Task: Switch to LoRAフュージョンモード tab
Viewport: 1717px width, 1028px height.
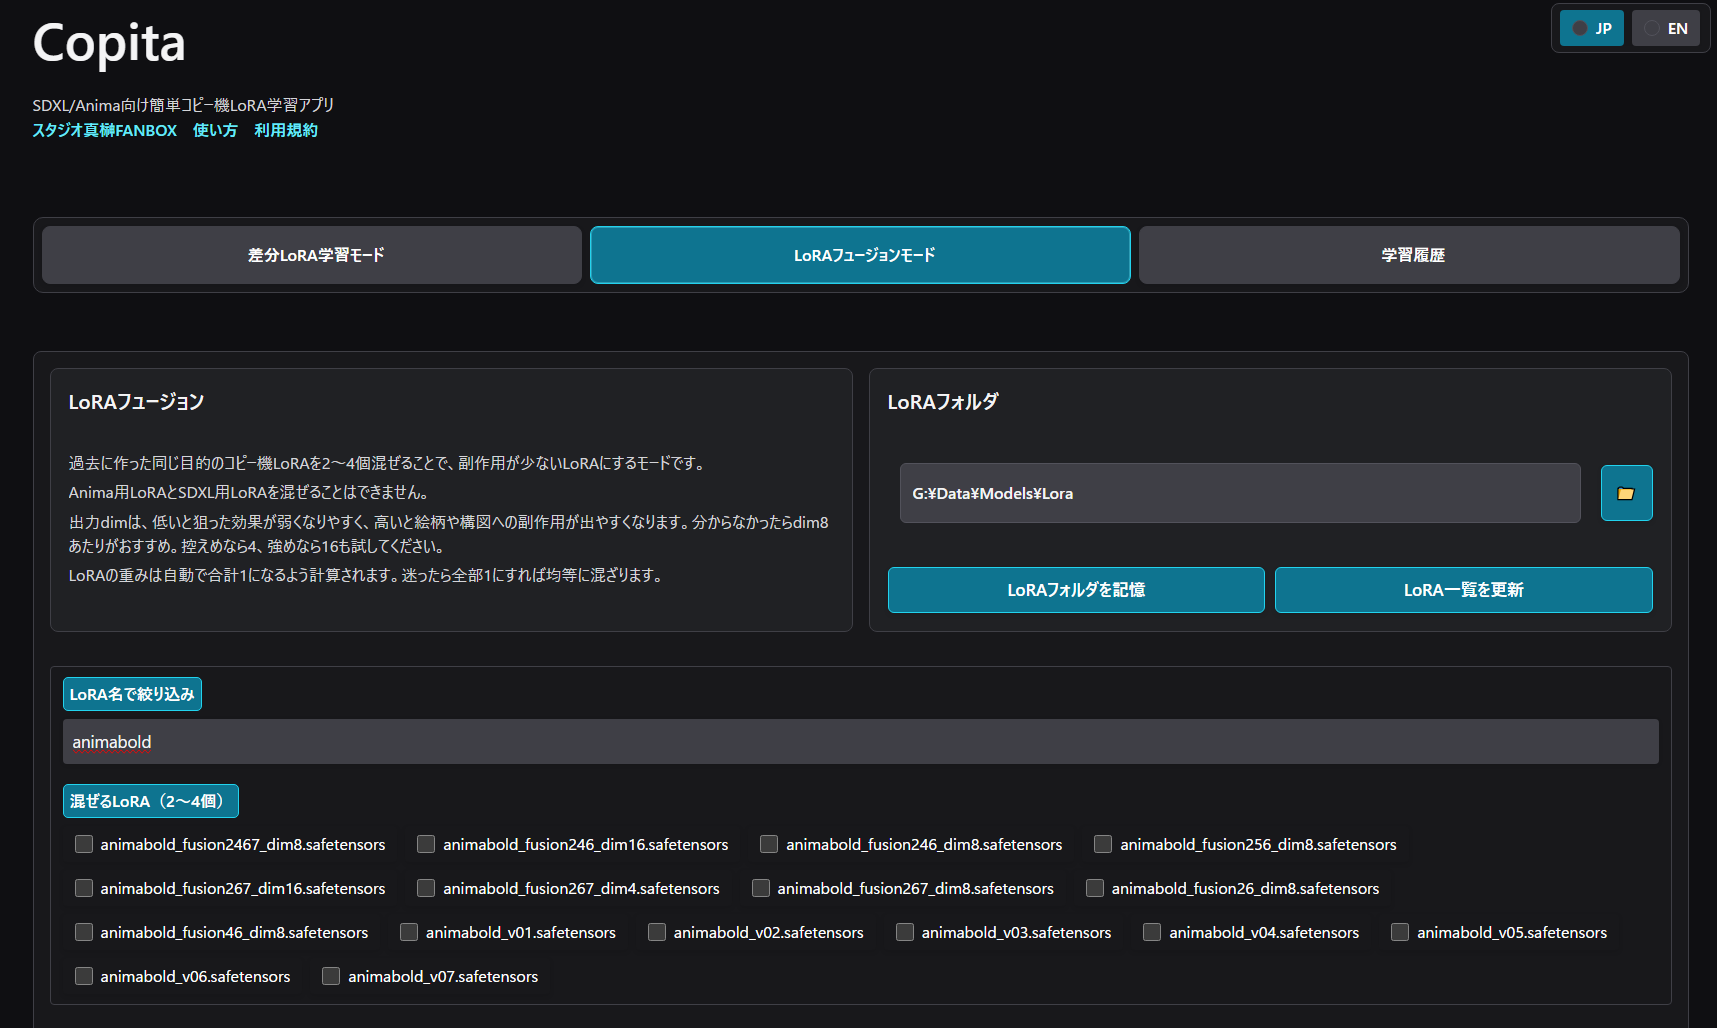Action: [860, 255]
